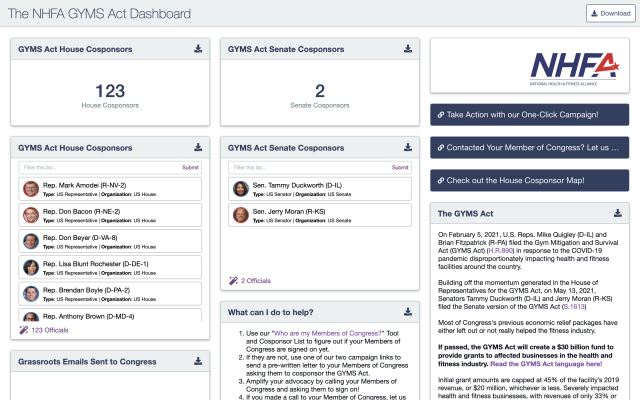This screenshot has height=400, width=640.
Task: Open Read the GYMS Act language here link
Action: click(546, 364)
